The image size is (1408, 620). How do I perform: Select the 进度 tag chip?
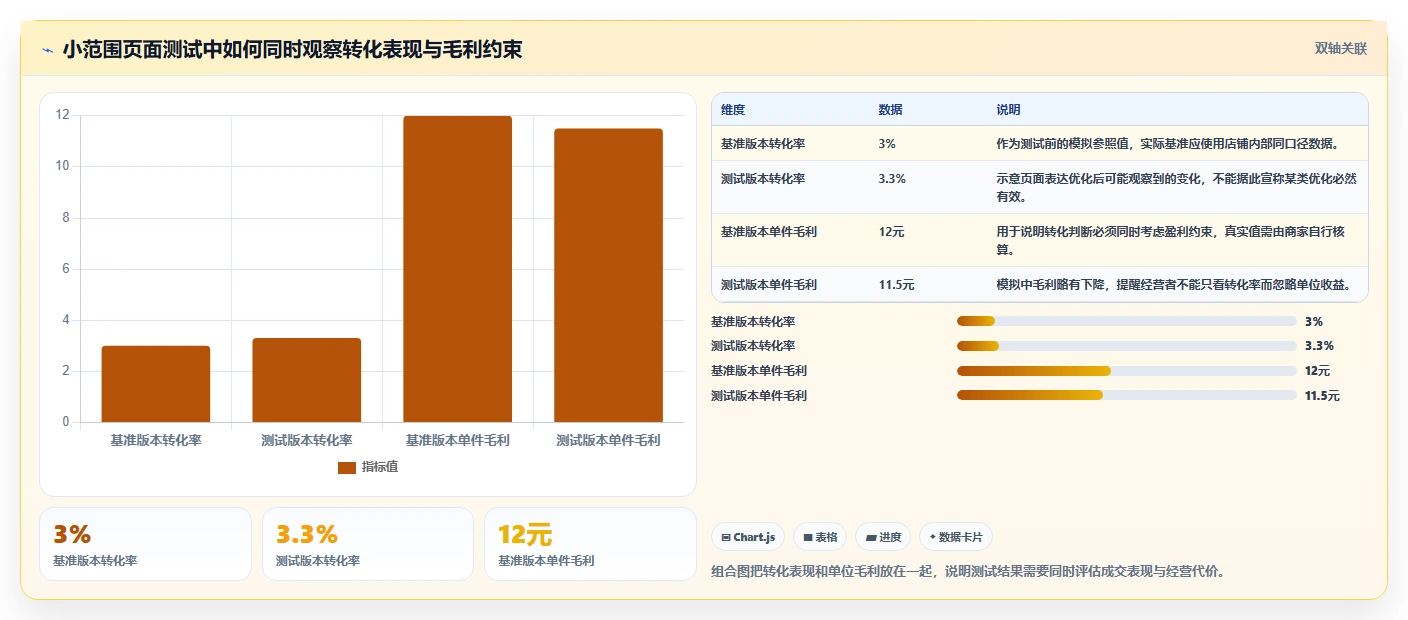(x=883, y=537)
